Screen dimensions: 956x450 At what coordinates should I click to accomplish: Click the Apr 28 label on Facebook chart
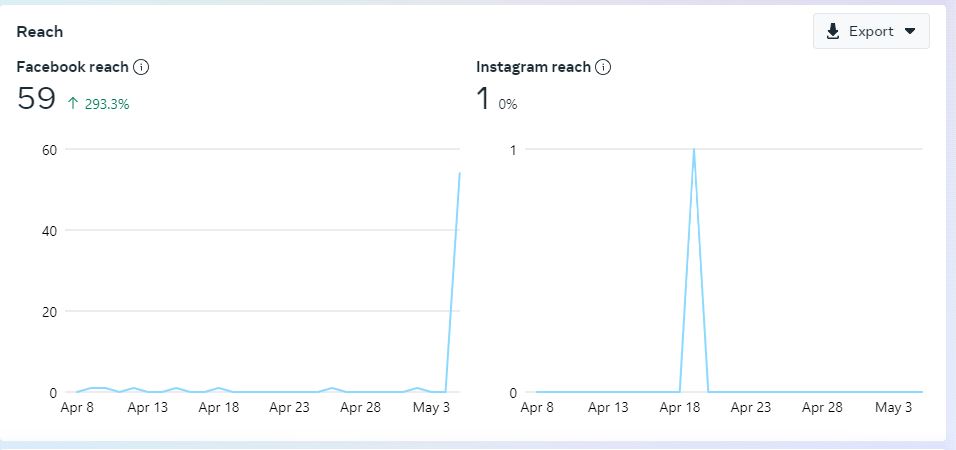pyautogui.click(x=360, y=408)
